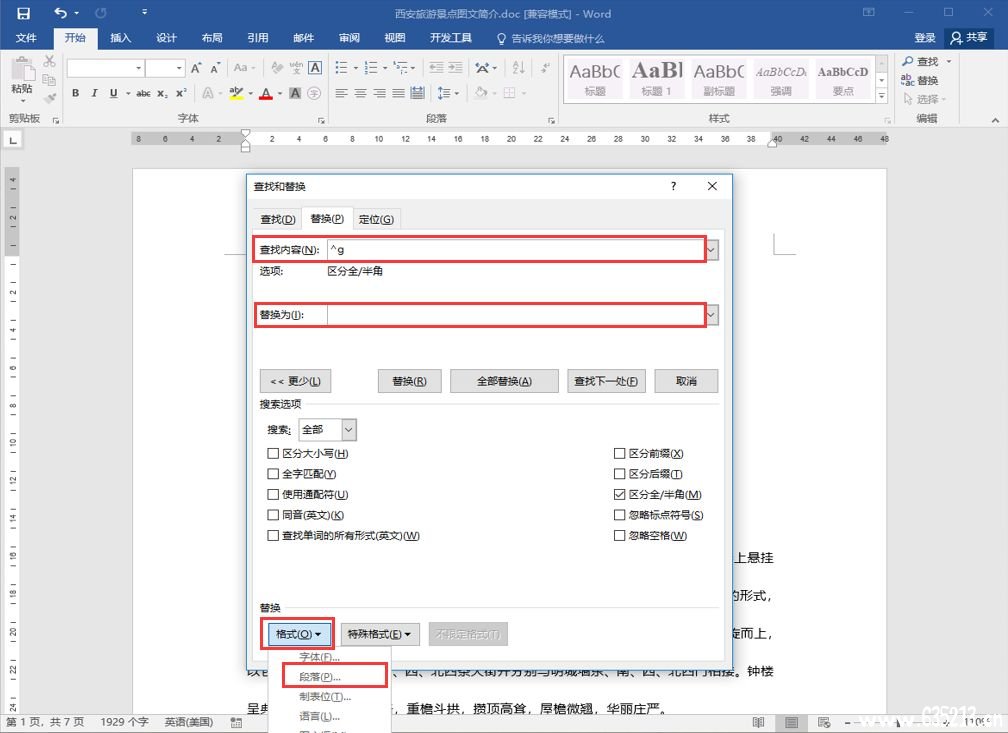The width and height of the screenshot is (1008, 733).
Task: Open the font color dropdown arrow
Action: (280, 94)
